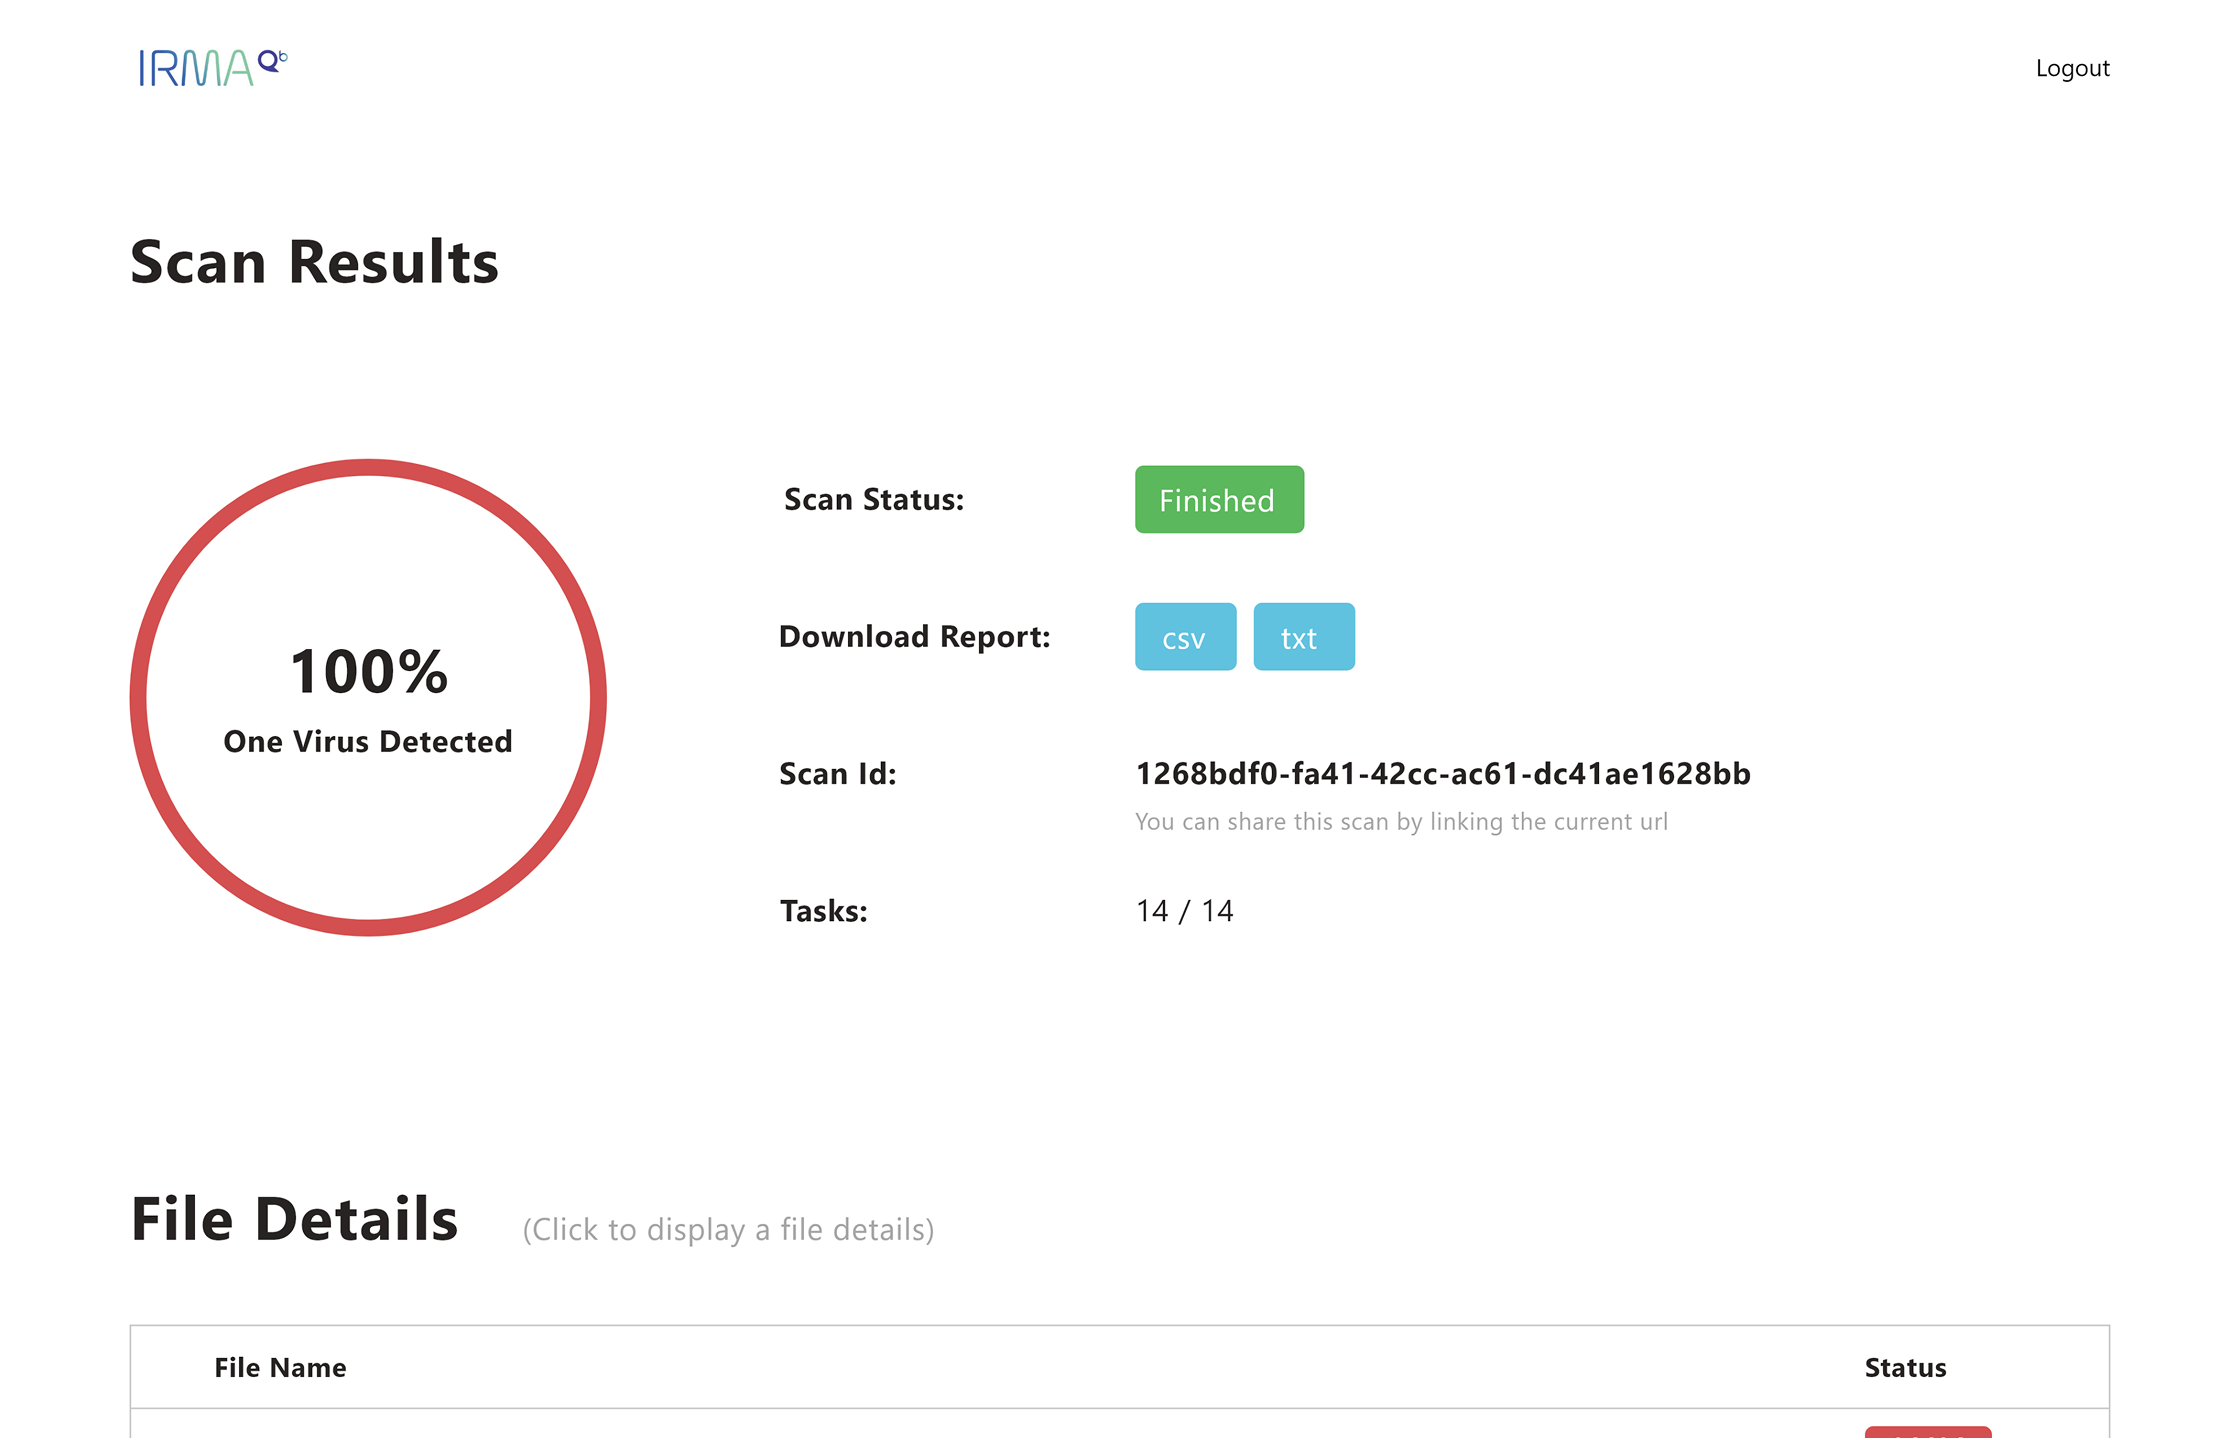The width and height of the screenshot is (2240, 1440).
Task: Click the IRMA logo icon
Action: point(213,68)
